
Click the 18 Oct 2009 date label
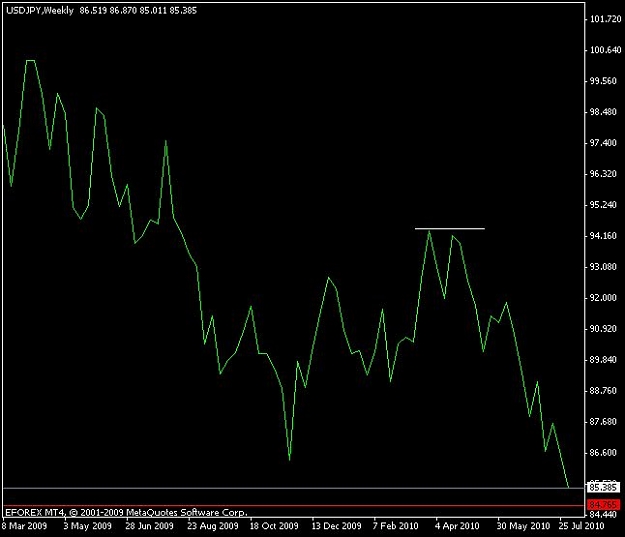click(274, 526)
